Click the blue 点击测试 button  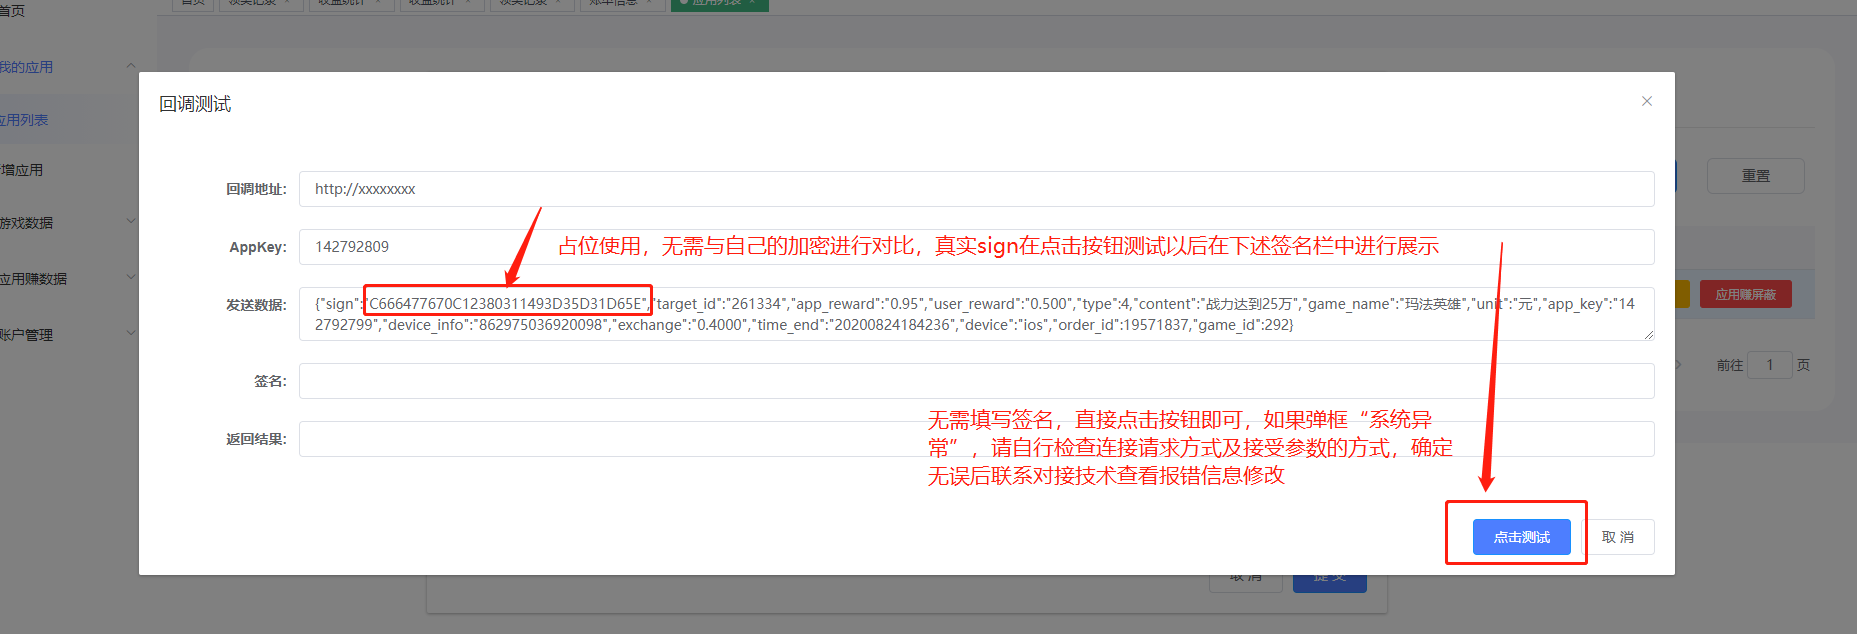point(1521,537)
